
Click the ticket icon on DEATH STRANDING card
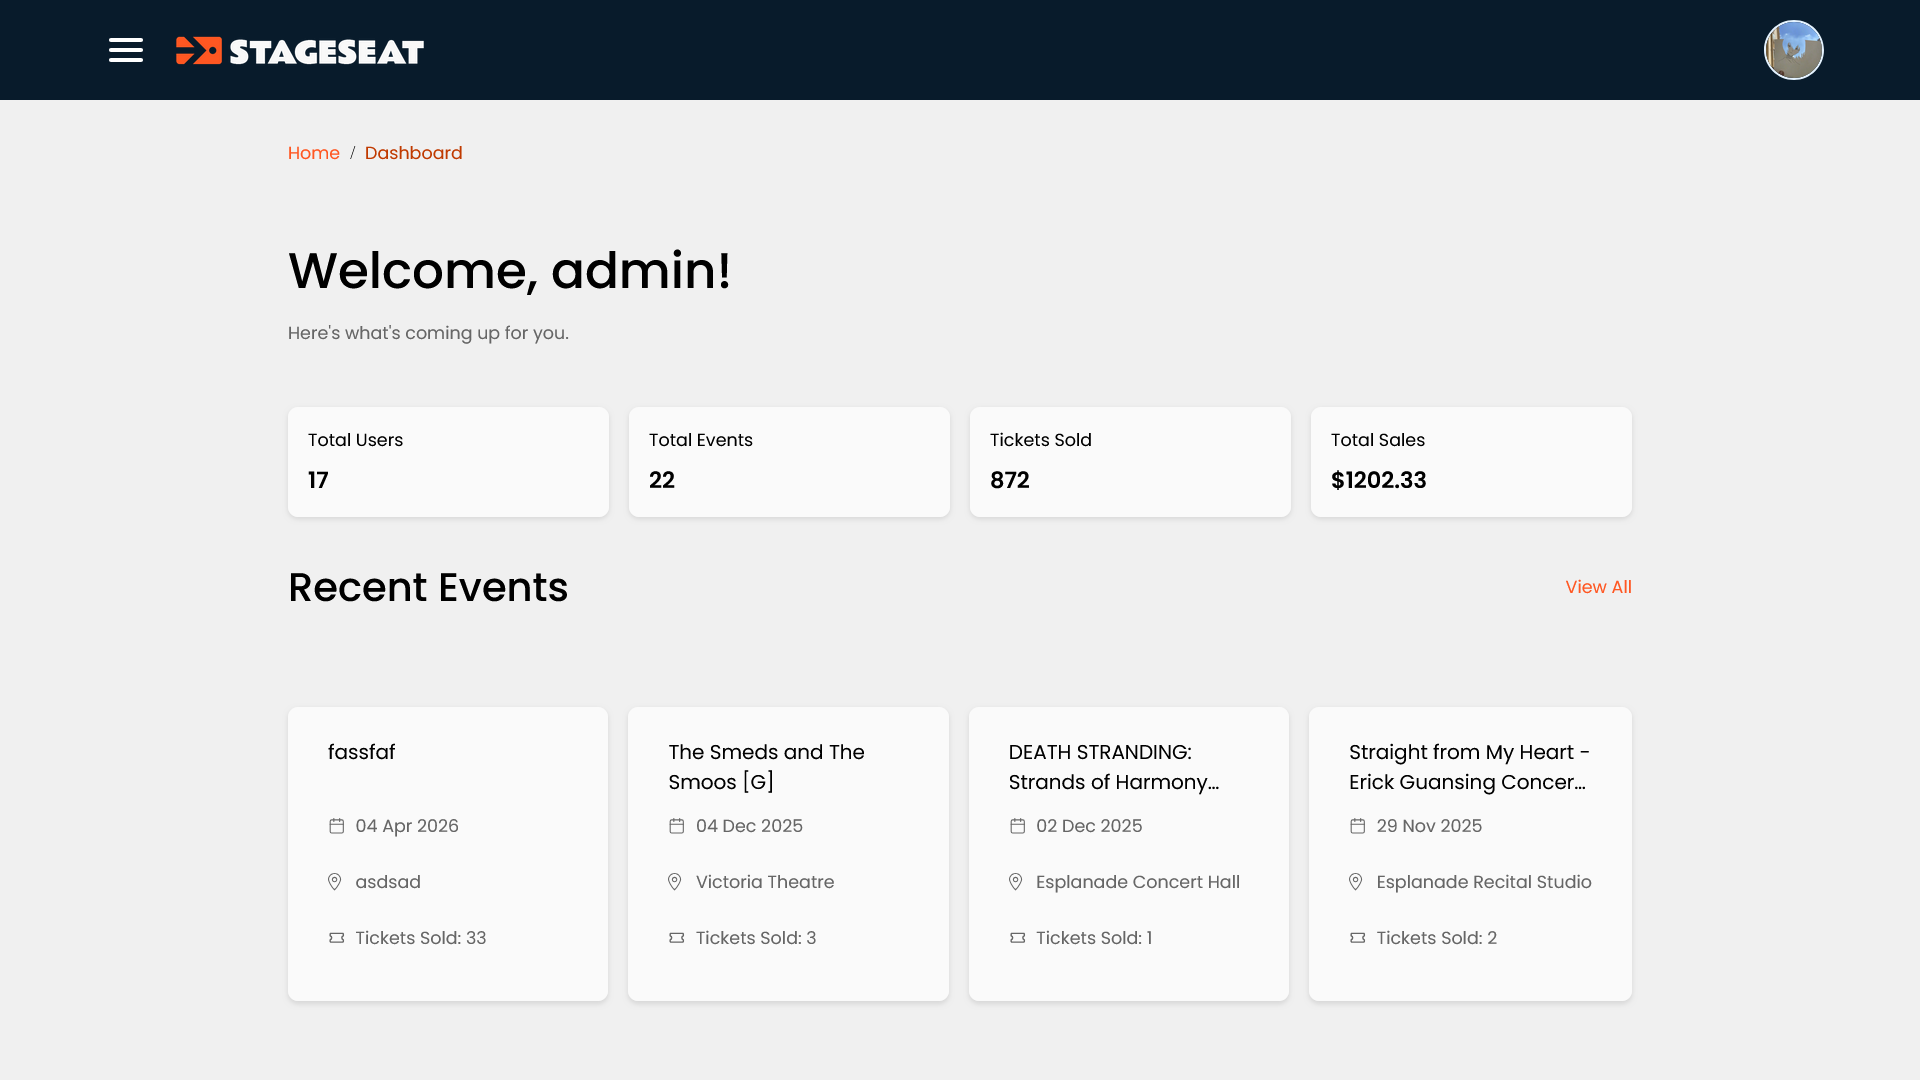coord(1017,938)
